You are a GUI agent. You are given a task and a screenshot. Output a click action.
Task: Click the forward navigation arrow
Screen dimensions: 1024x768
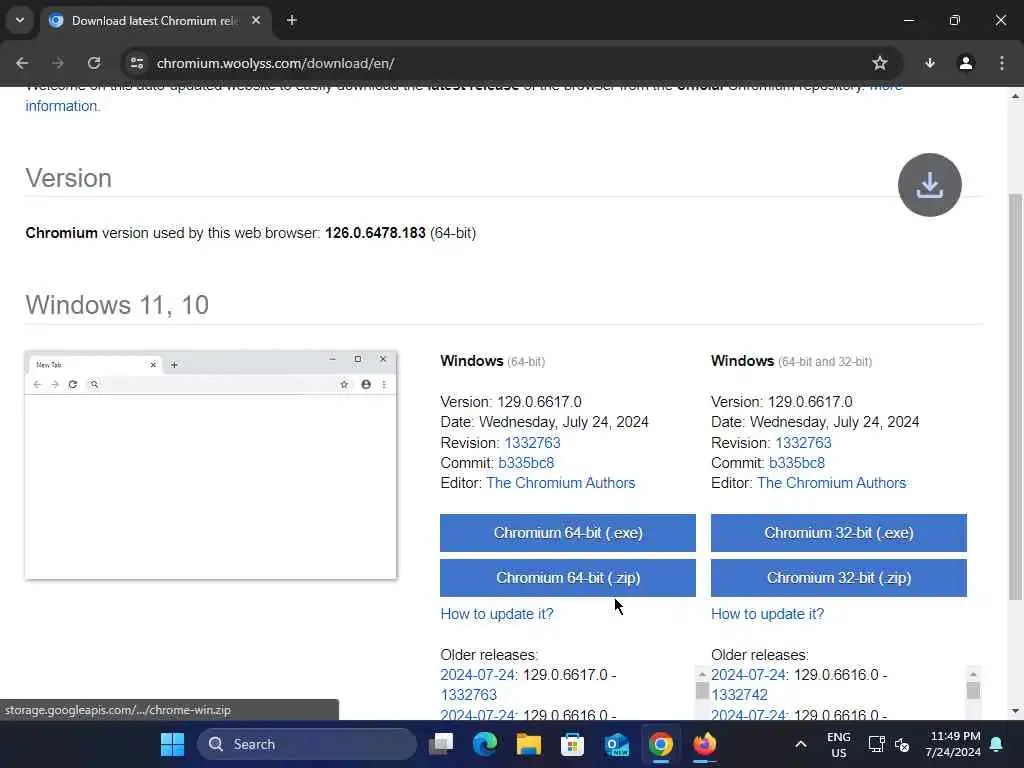(58, 63)
